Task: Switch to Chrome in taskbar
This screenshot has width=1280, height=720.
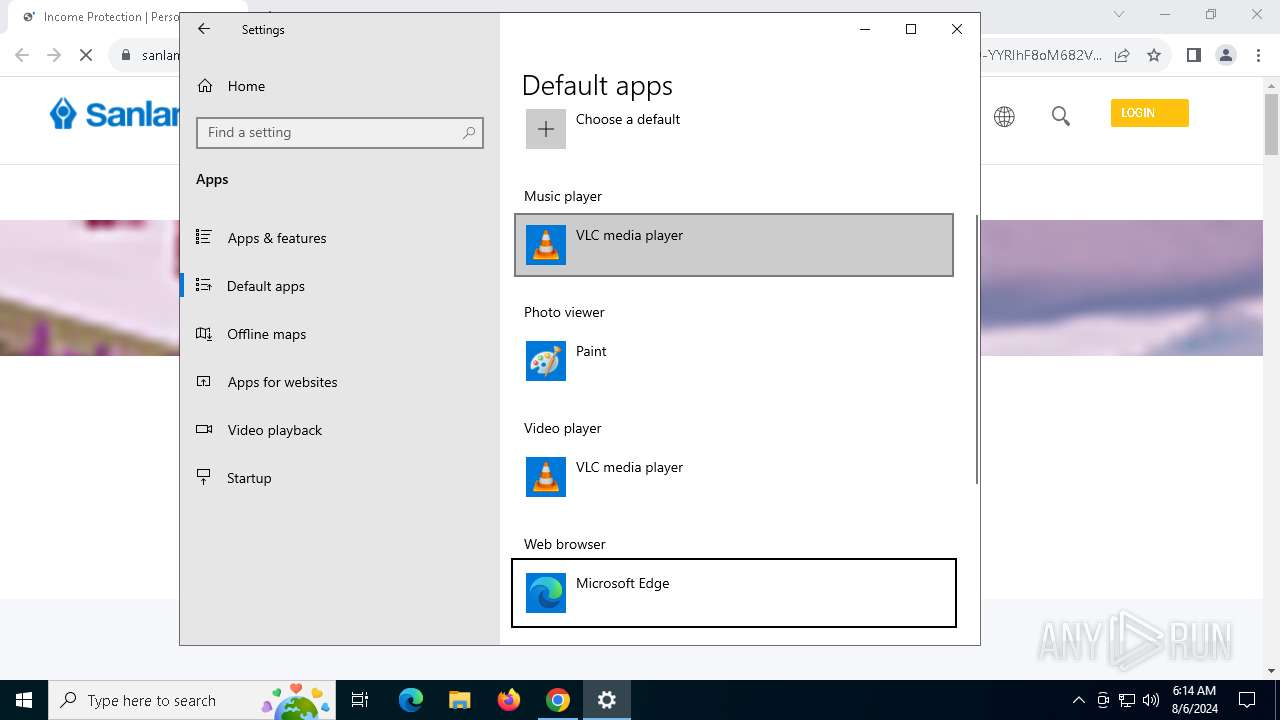Action: click(557, 700)
